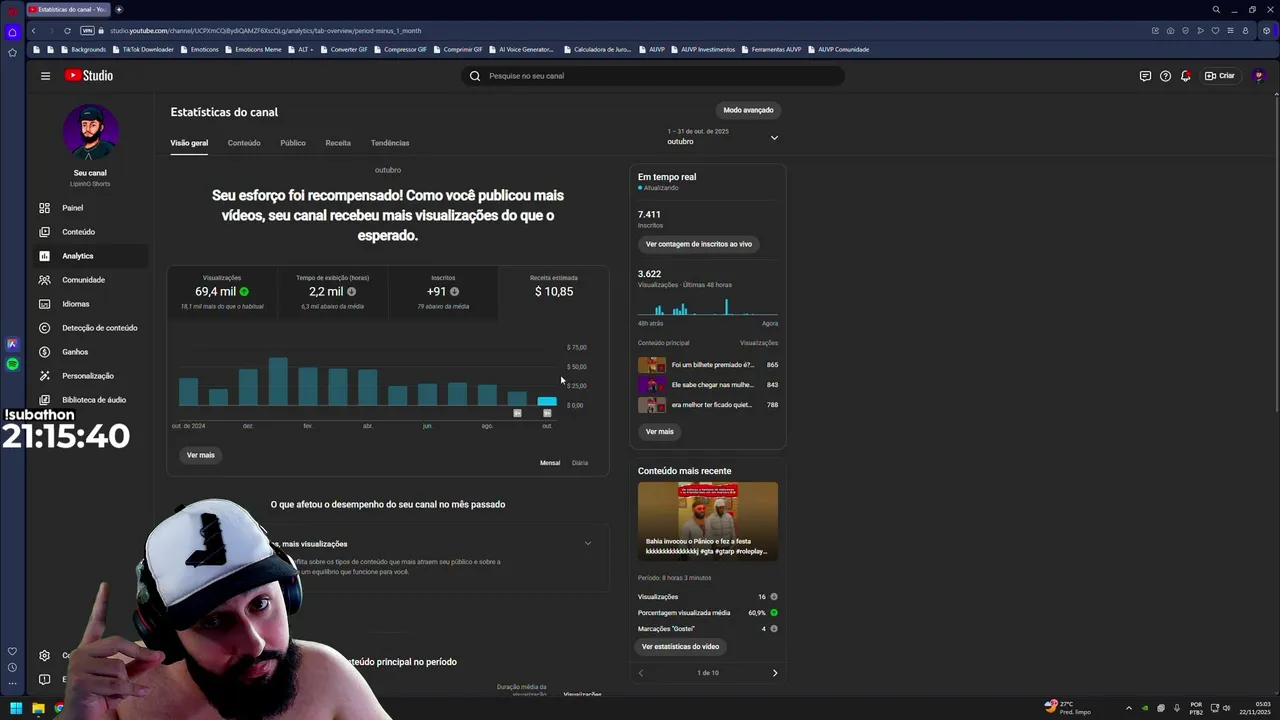Viewport: 1280px width, 720px height.
Task: Expand the 'mais visualizações' insight card
Action: coord(587,544)
